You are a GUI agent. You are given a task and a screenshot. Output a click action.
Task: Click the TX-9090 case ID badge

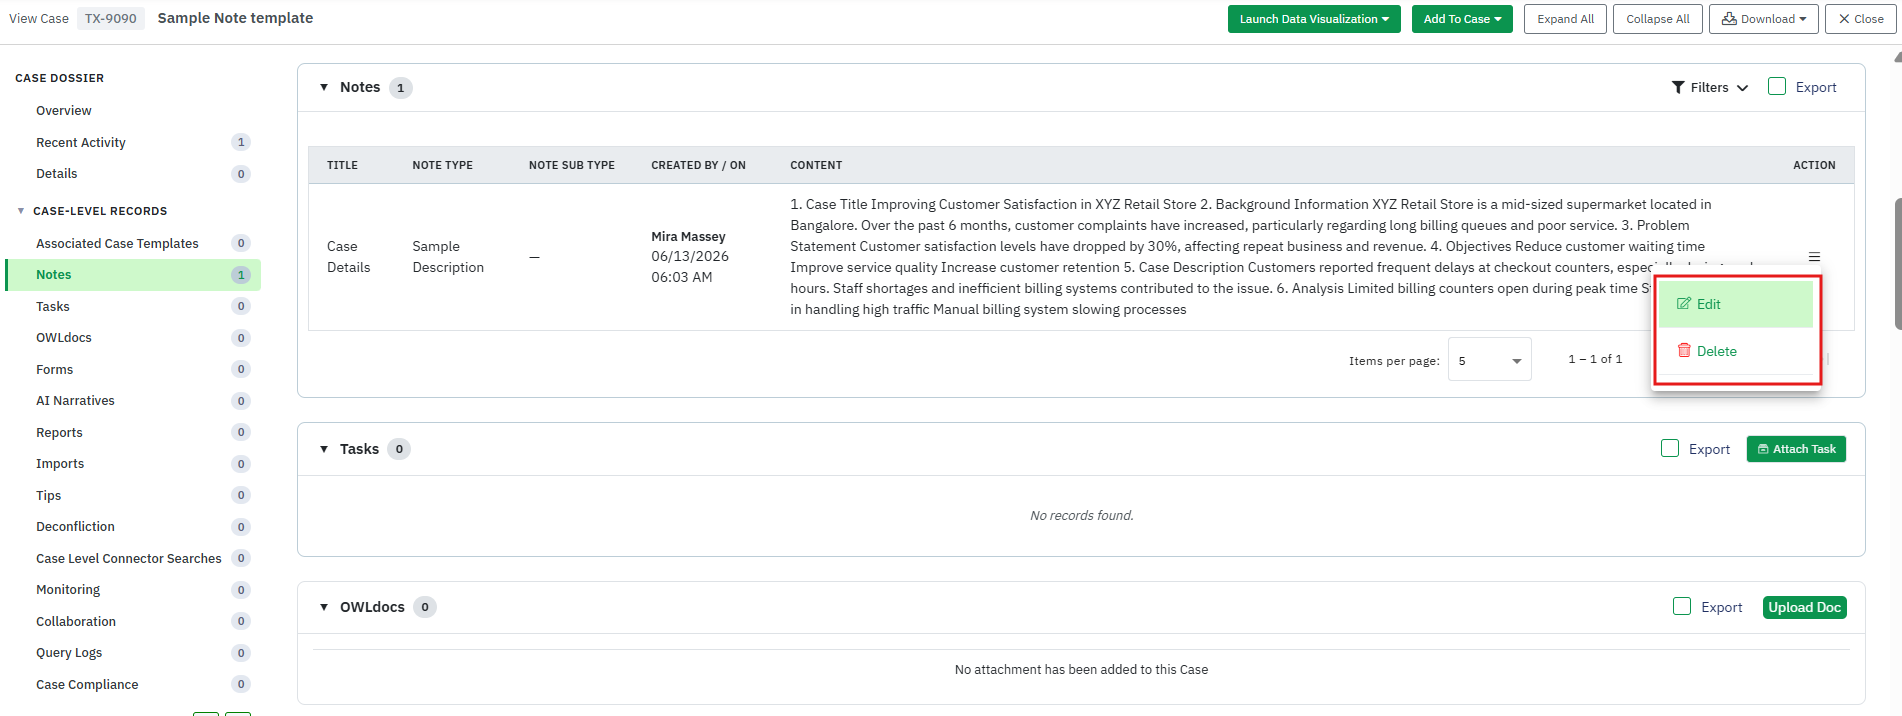coord(111,18)
